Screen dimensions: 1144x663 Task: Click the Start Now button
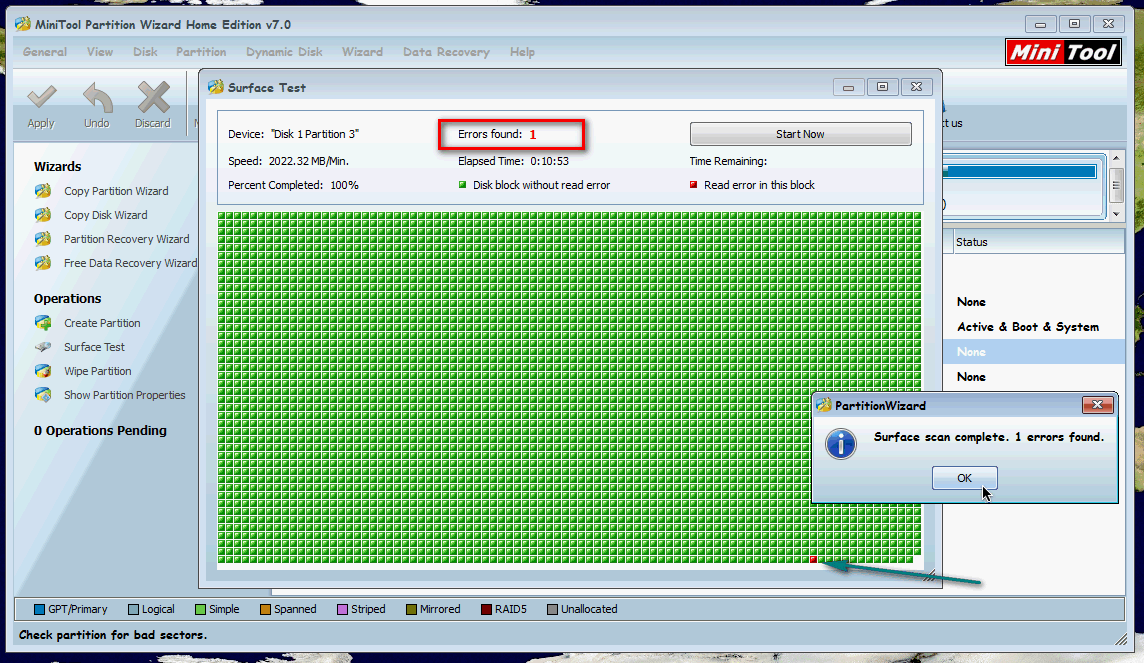click(x=800, y=134)
